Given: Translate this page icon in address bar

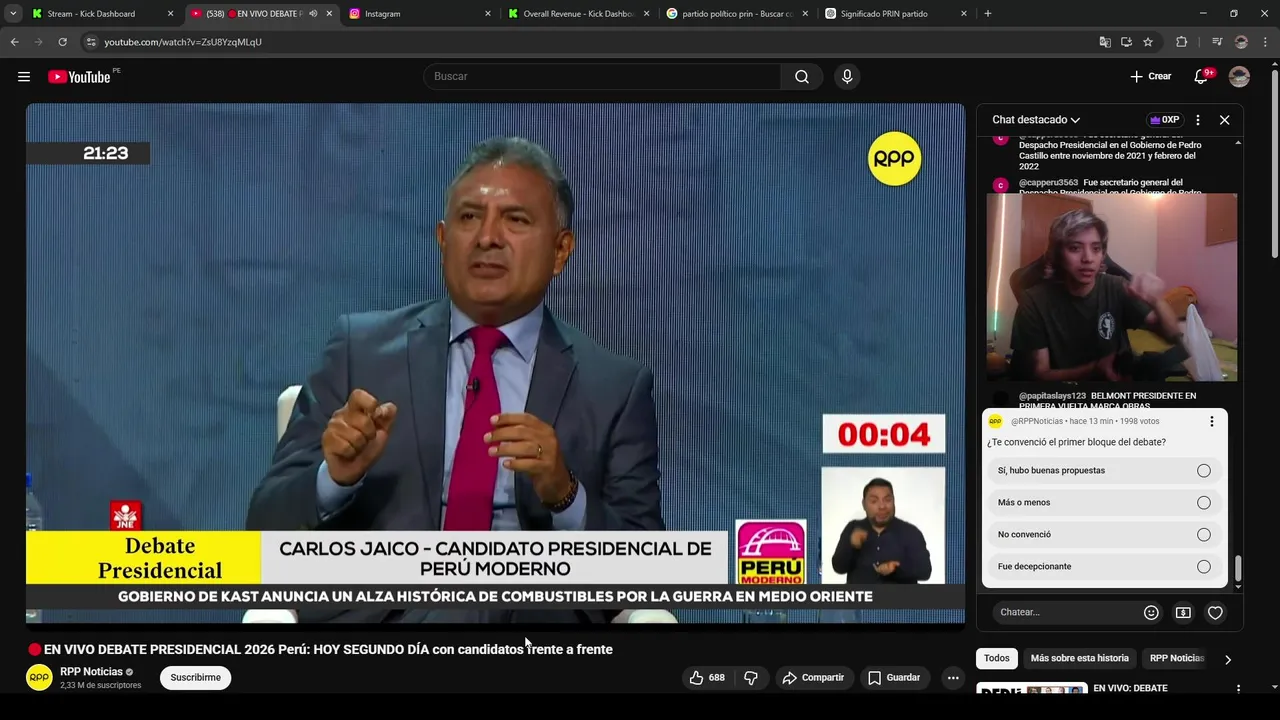Looking at the screenshot, I should (x=1104, y=42).
